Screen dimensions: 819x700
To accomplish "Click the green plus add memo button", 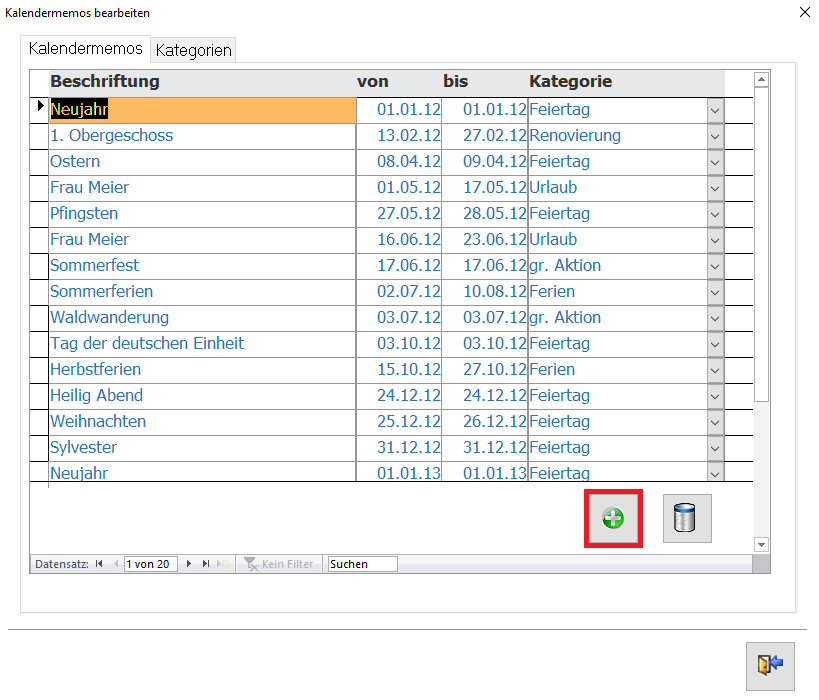I will click(x=612, y=518).
